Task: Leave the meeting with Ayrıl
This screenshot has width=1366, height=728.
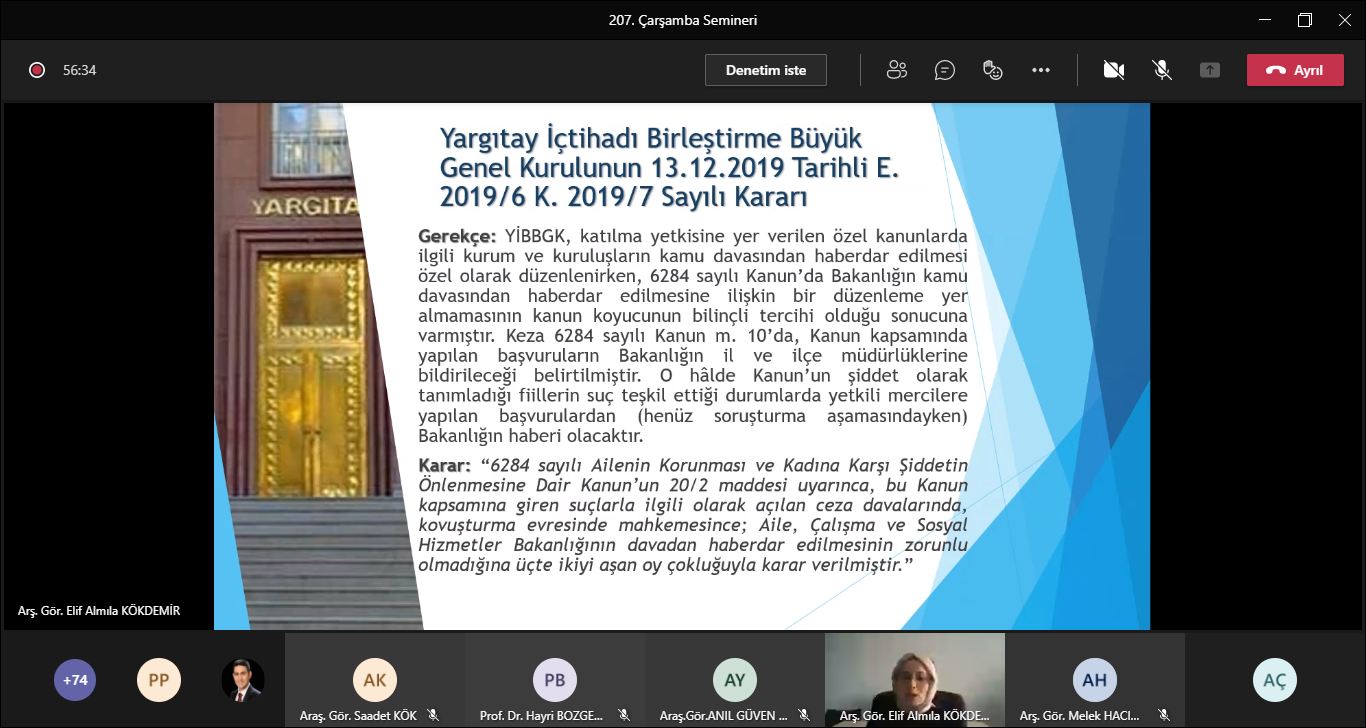Action: click(1295, 69)
